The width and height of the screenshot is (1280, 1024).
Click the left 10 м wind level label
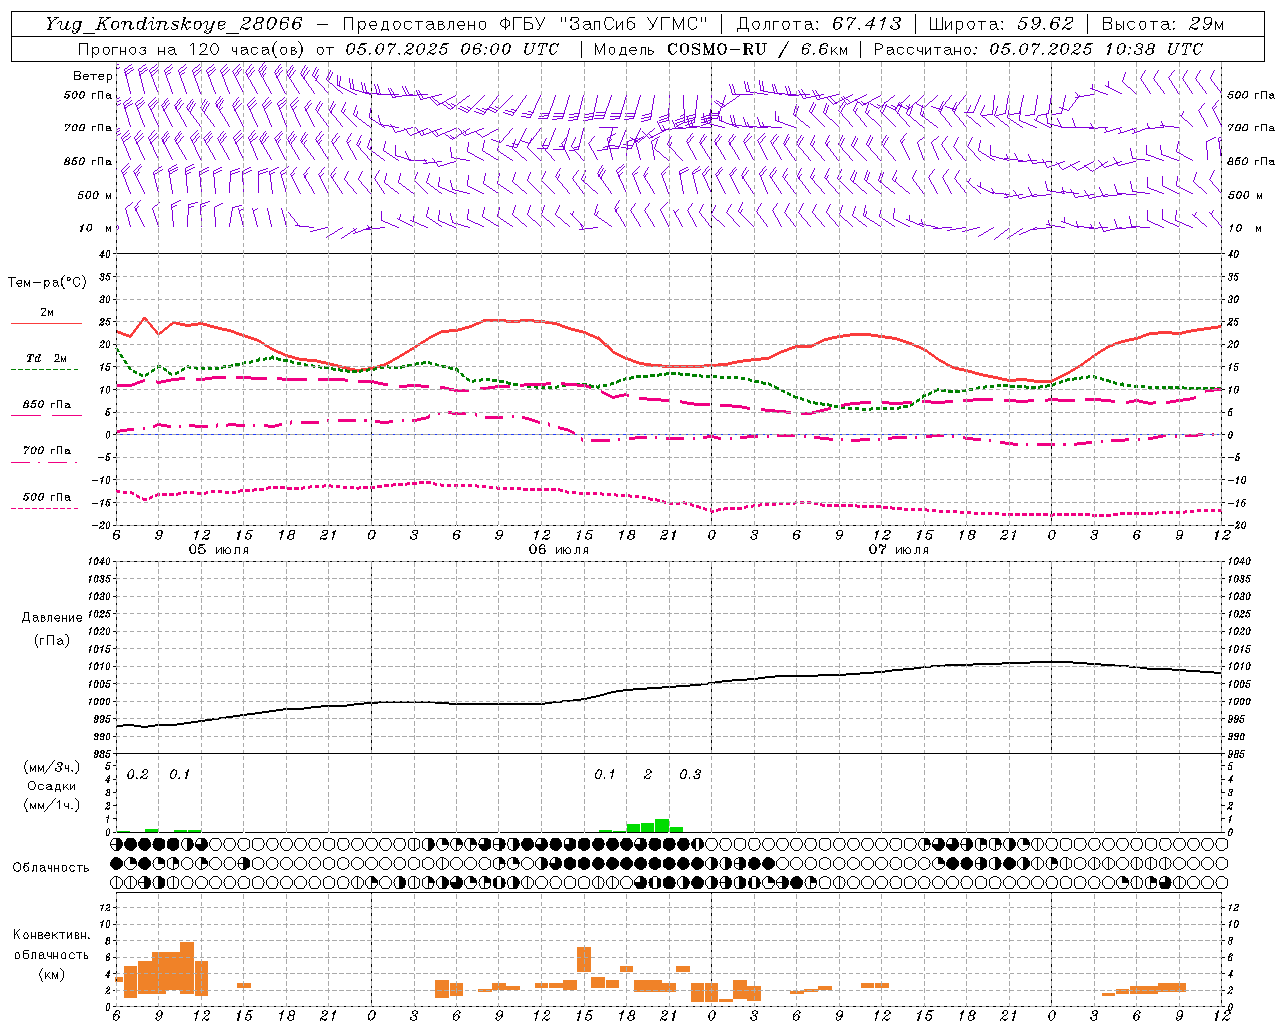[95, 228]
